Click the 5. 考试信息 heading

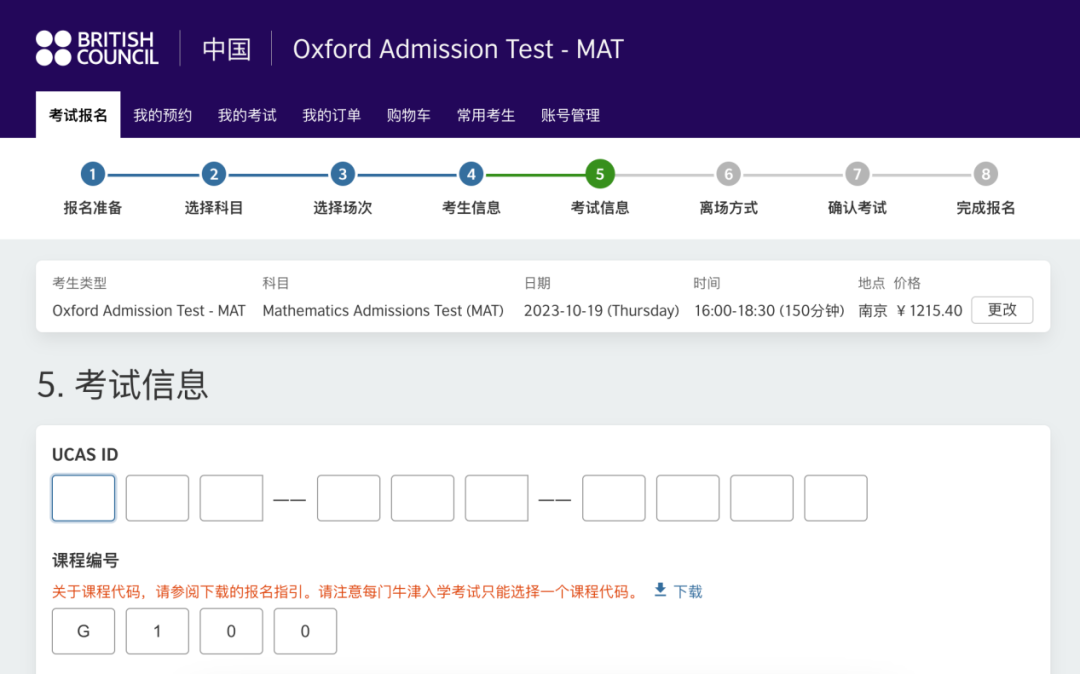click(123, 384)
